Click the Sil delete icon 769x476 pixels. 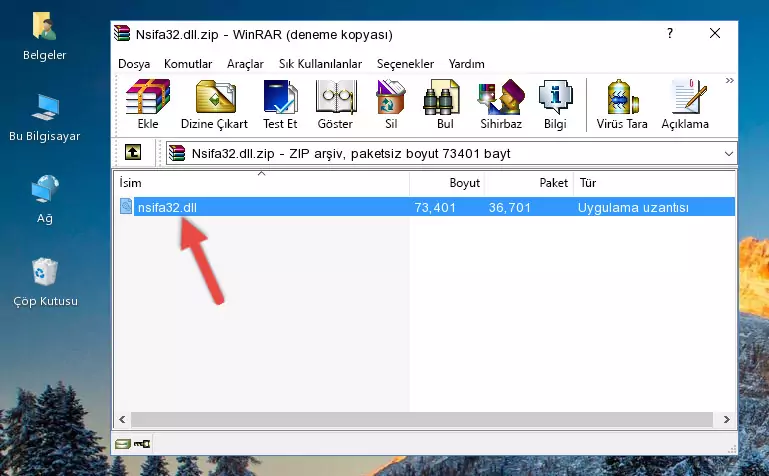click(391, 104)
